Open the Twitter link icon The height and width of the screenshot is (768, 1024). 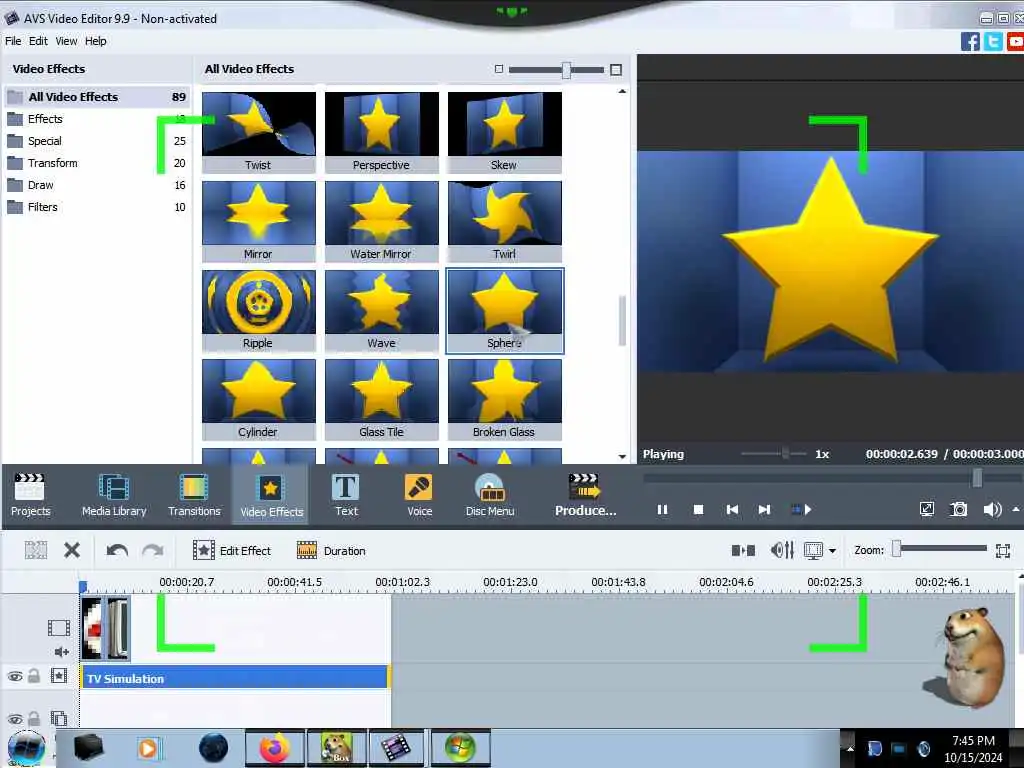click(x=993, y=42)
